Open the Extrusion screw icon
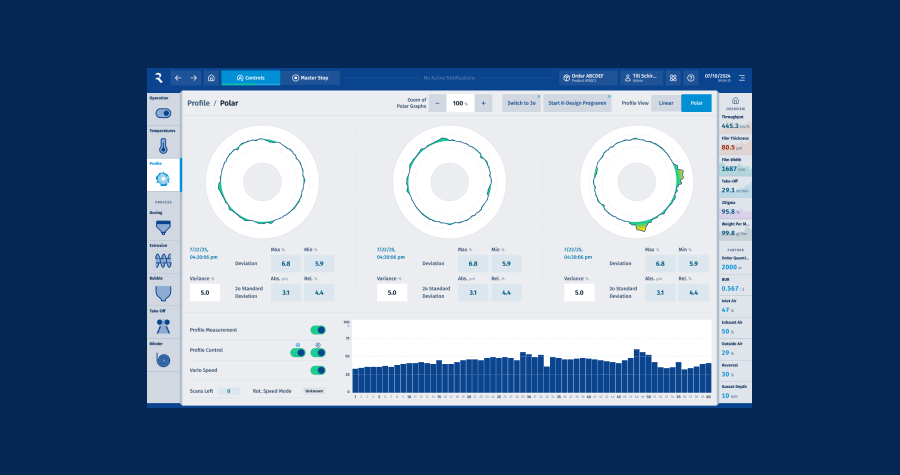The height and width of the screenshot is (475, 900). coord(163,260)
